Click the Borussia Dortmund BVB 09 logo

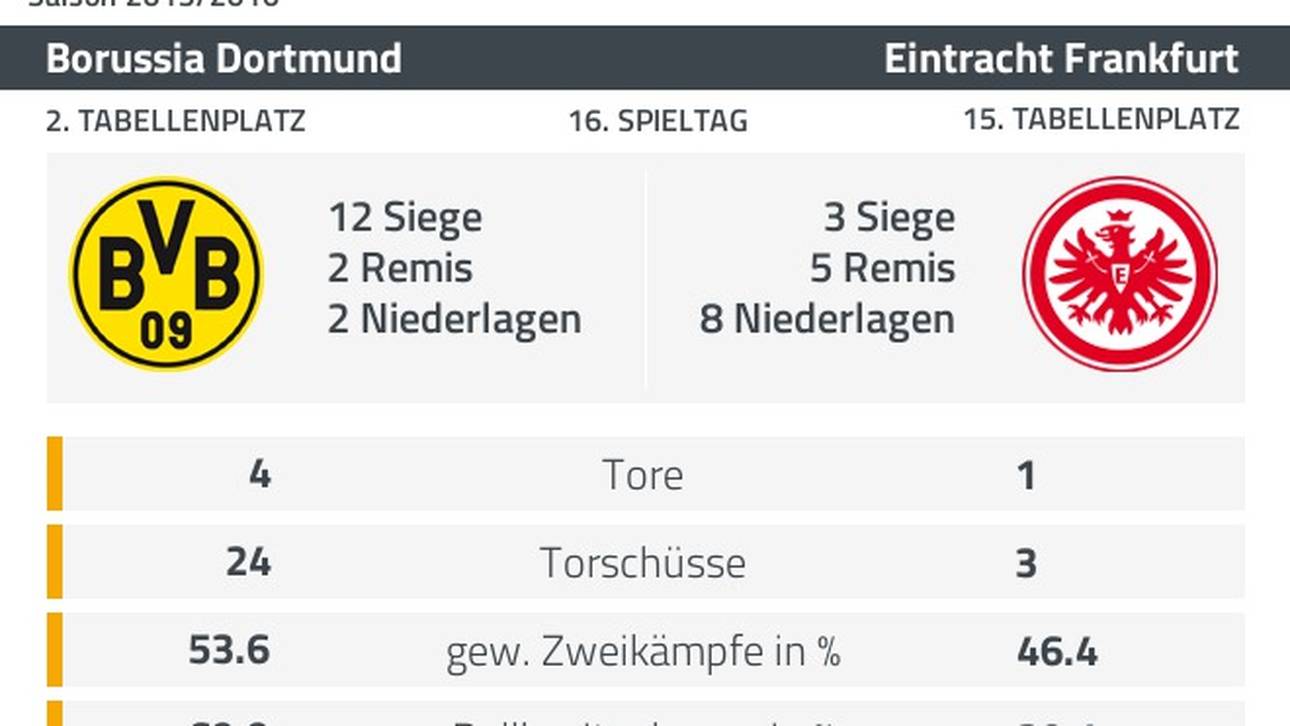[x=166, y=274]
